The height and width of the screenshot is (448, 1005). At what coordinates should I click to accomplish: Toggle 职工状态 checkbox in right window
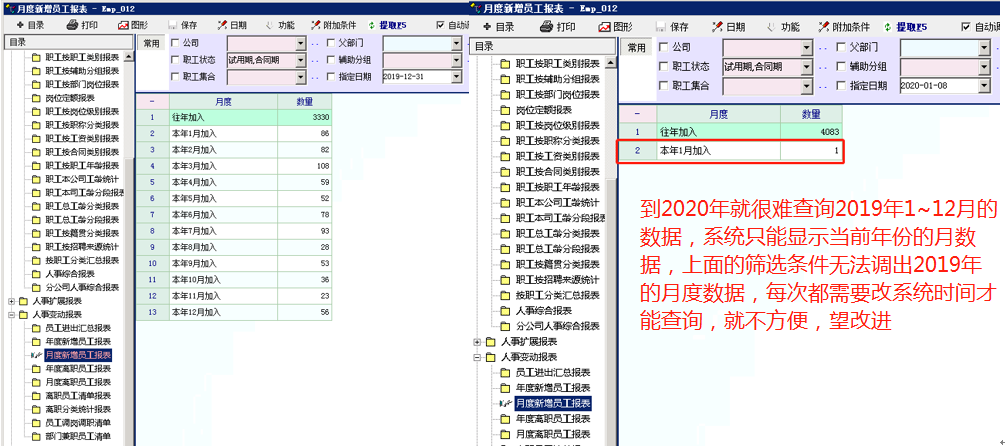[665, 66]
